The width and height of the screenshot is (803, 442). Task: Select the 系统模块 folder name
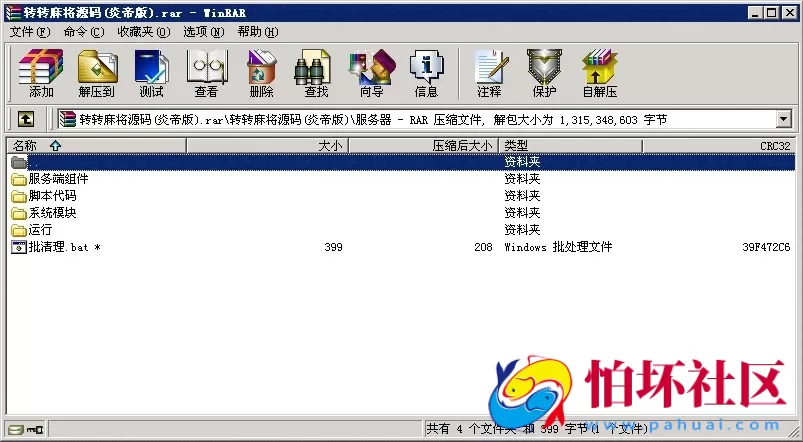pos(52,213)
